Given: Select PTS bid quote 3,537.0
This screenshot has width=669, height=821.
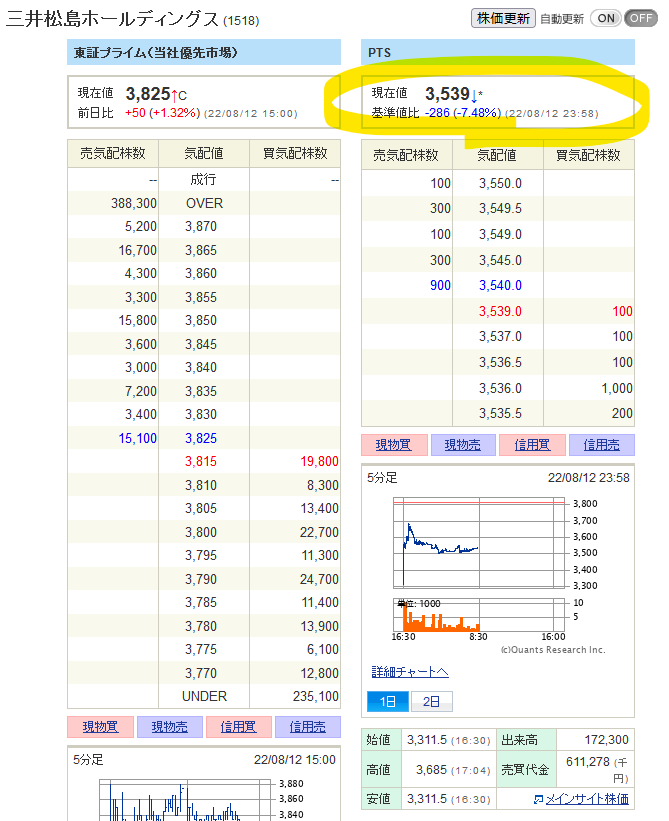Looking at the screenshot, I should pyautogui.click(x=500, y=337).
